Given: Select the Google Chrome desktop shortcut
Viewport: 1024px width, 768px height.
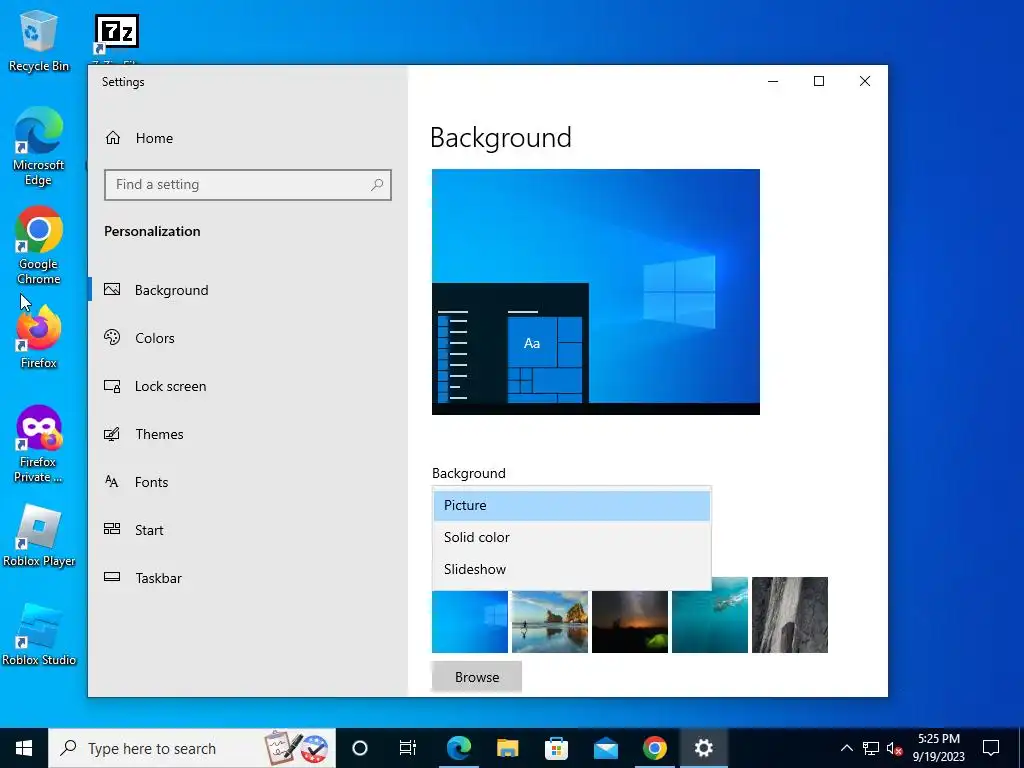Looking at the screenshot, I should 39,245.
